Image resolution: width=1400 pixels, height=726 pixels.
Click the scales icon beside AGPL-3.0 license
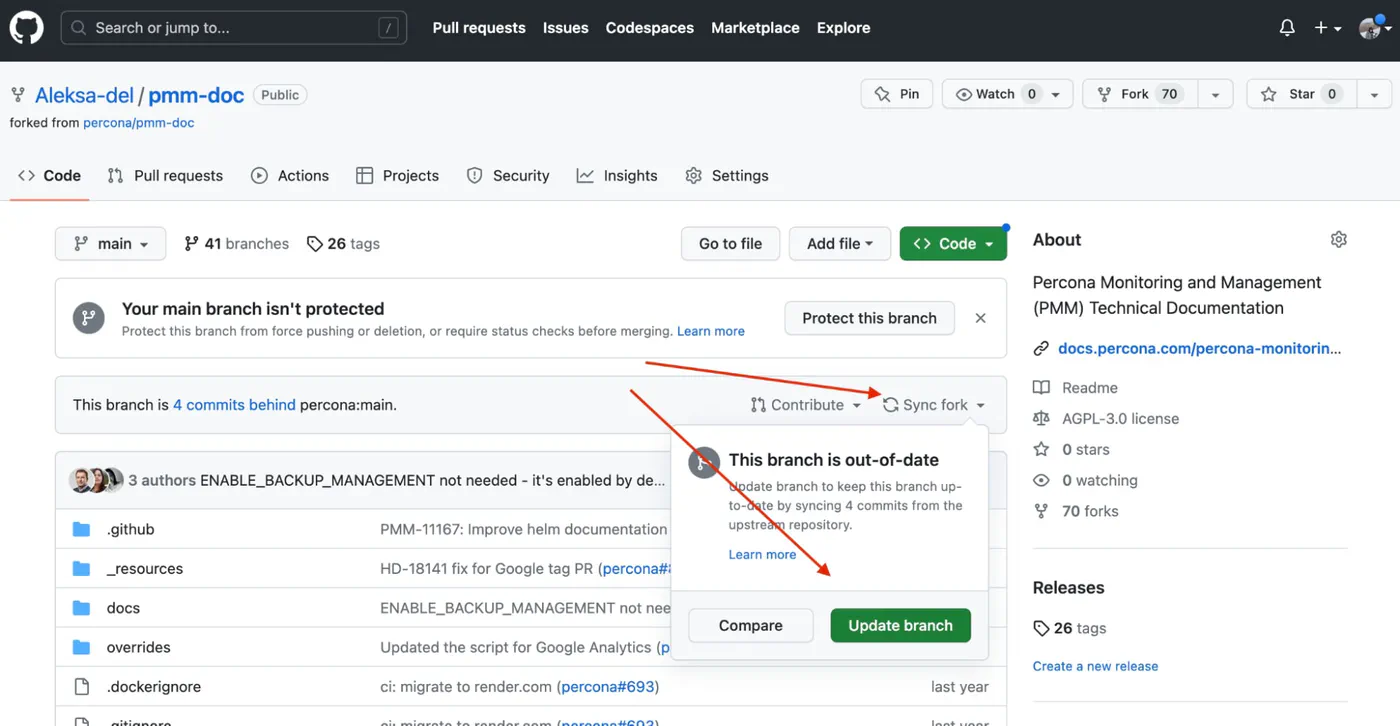(1041, 419)
